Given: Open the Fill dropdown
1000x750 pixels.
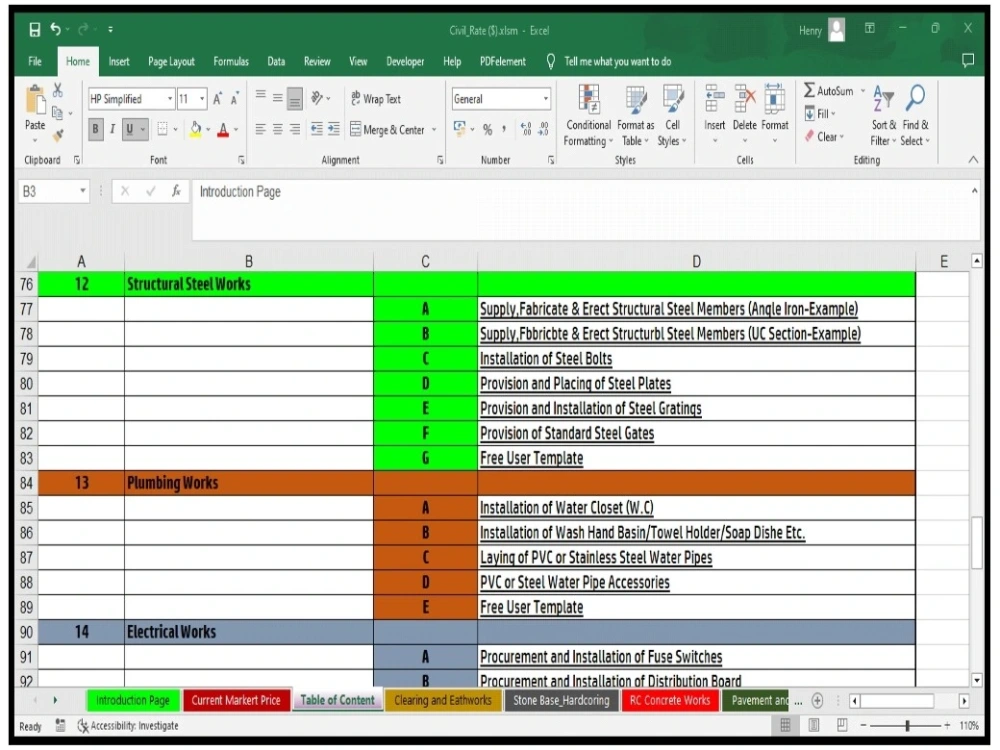Looking at the screenshot, I should (820, 114).
